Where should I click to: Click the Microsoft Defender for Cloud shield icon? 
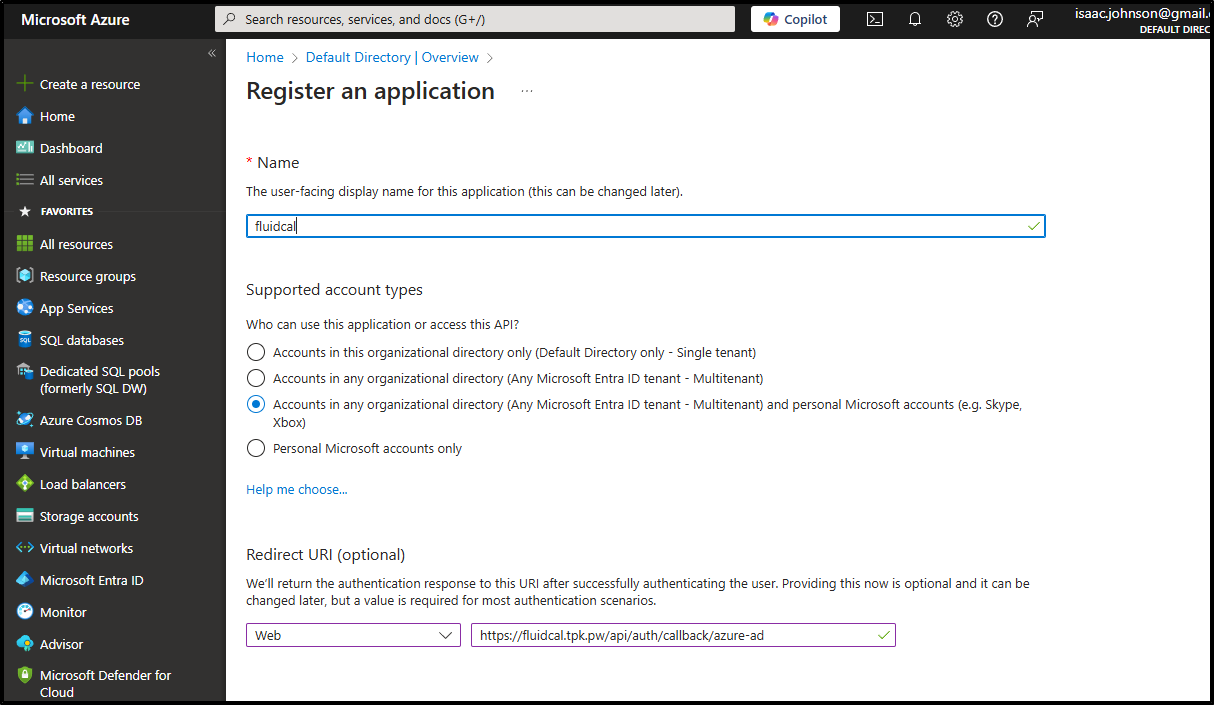coord(25,676)
